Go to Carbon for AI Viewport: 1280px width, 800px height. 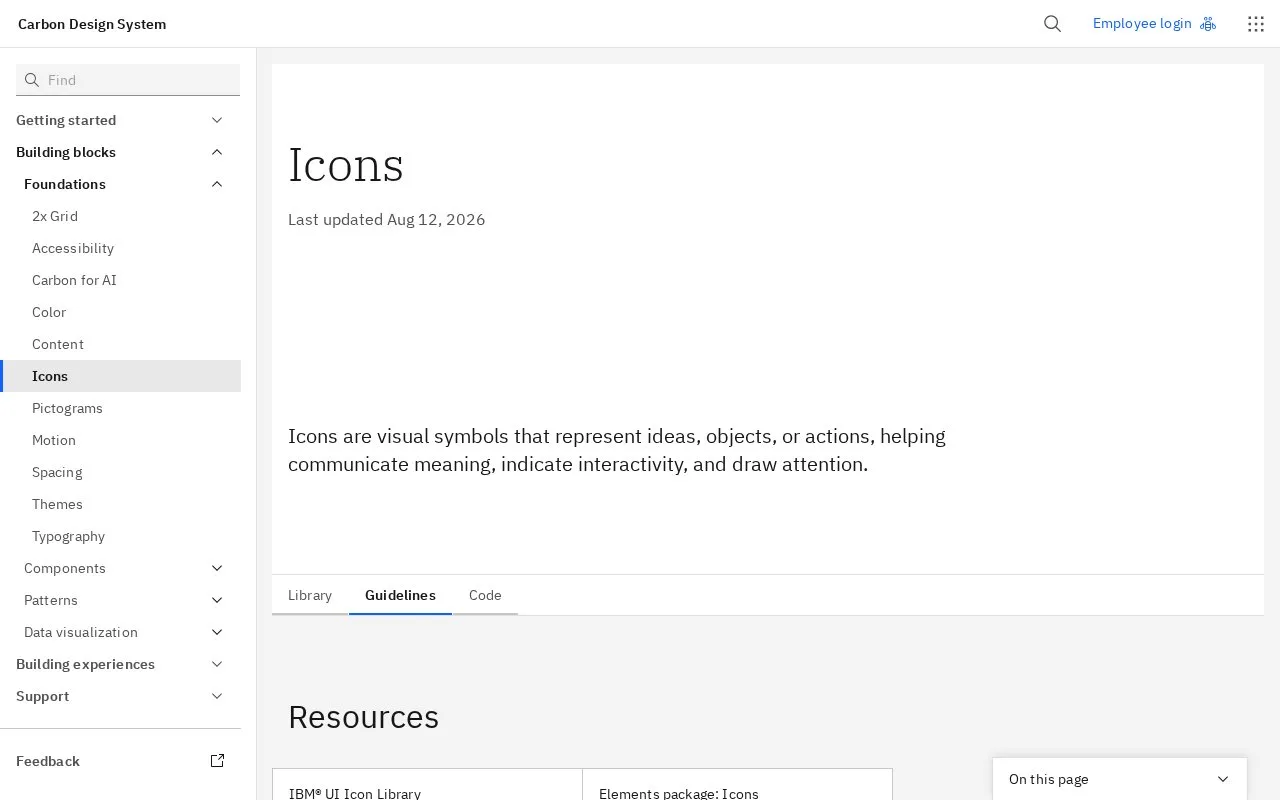click(x=120, y=280)
